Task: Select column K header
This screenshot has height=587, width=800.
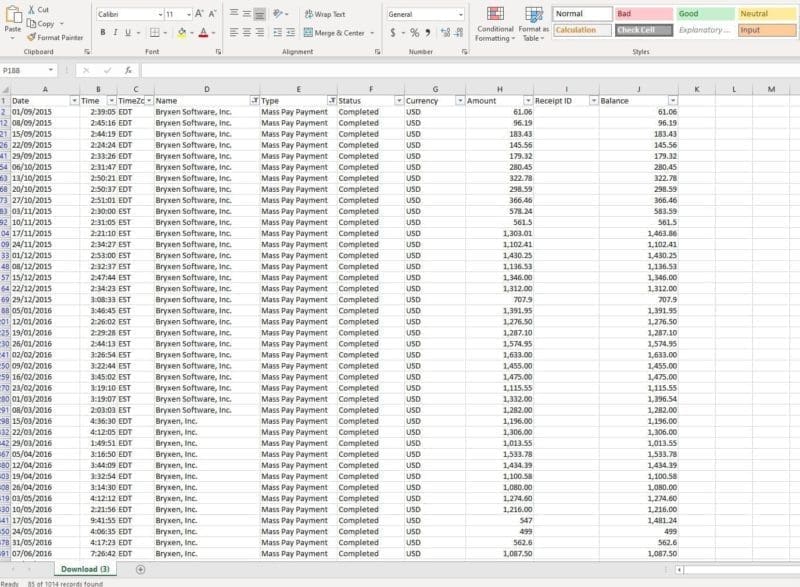Action: [x=696, y=89]
